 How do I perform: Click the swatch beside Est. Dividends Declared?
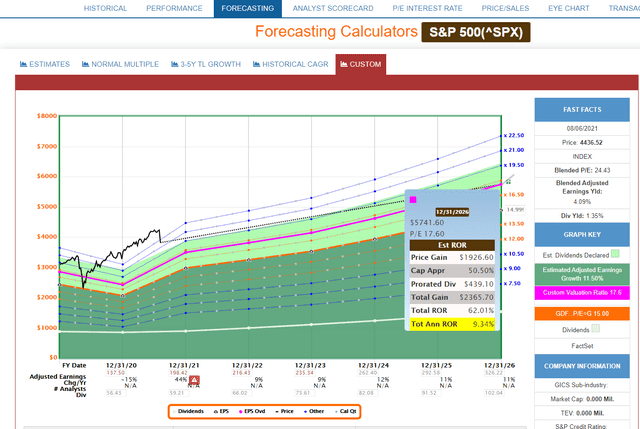pyautogui.click(x=615, y=254)
